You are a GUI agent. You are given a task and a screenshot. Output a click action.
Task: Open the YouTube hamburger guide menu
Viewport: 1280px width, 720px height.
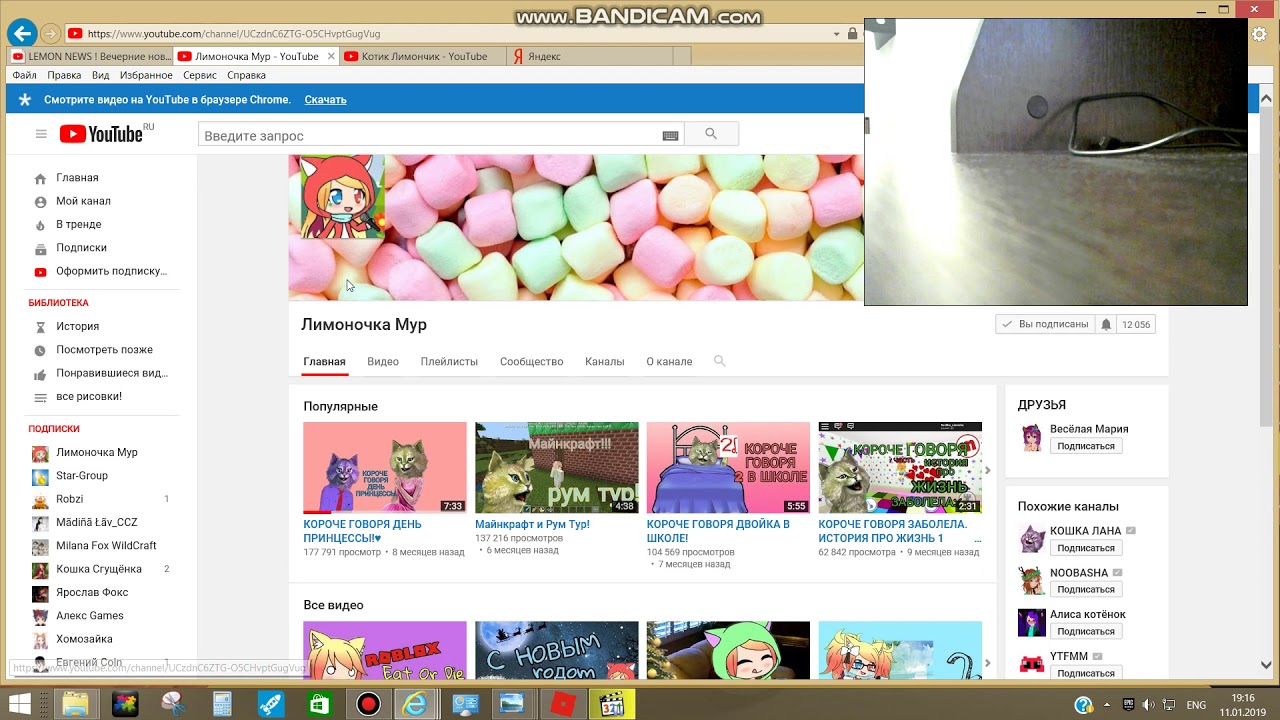click(41, 134)
